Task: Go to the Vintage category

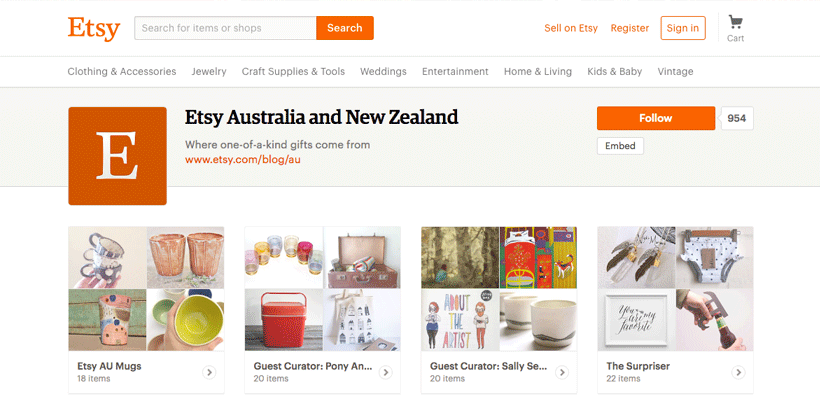Action: coord(676,72)
